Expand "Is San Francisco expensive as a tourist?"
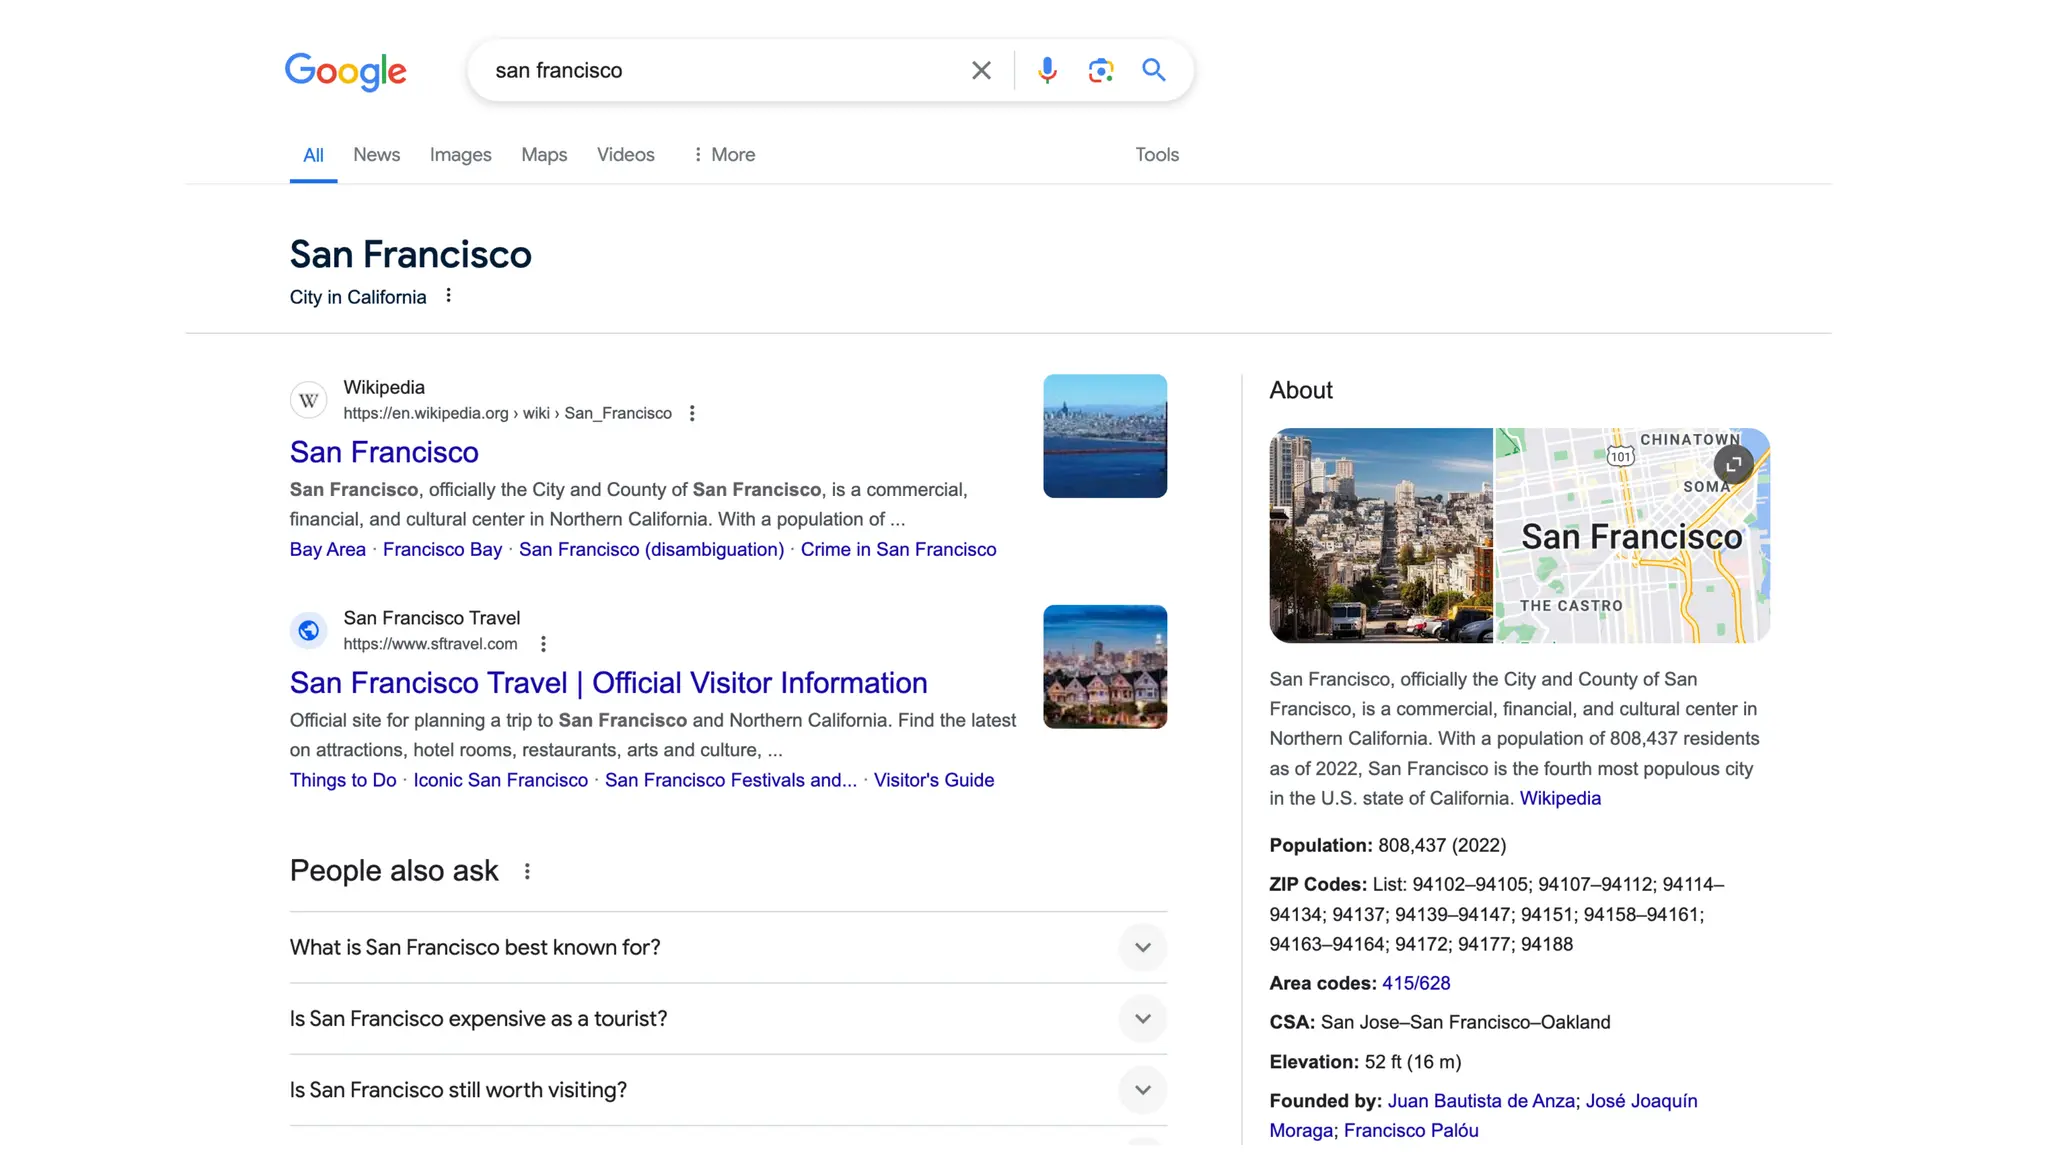 (x=1142, y=1018)
